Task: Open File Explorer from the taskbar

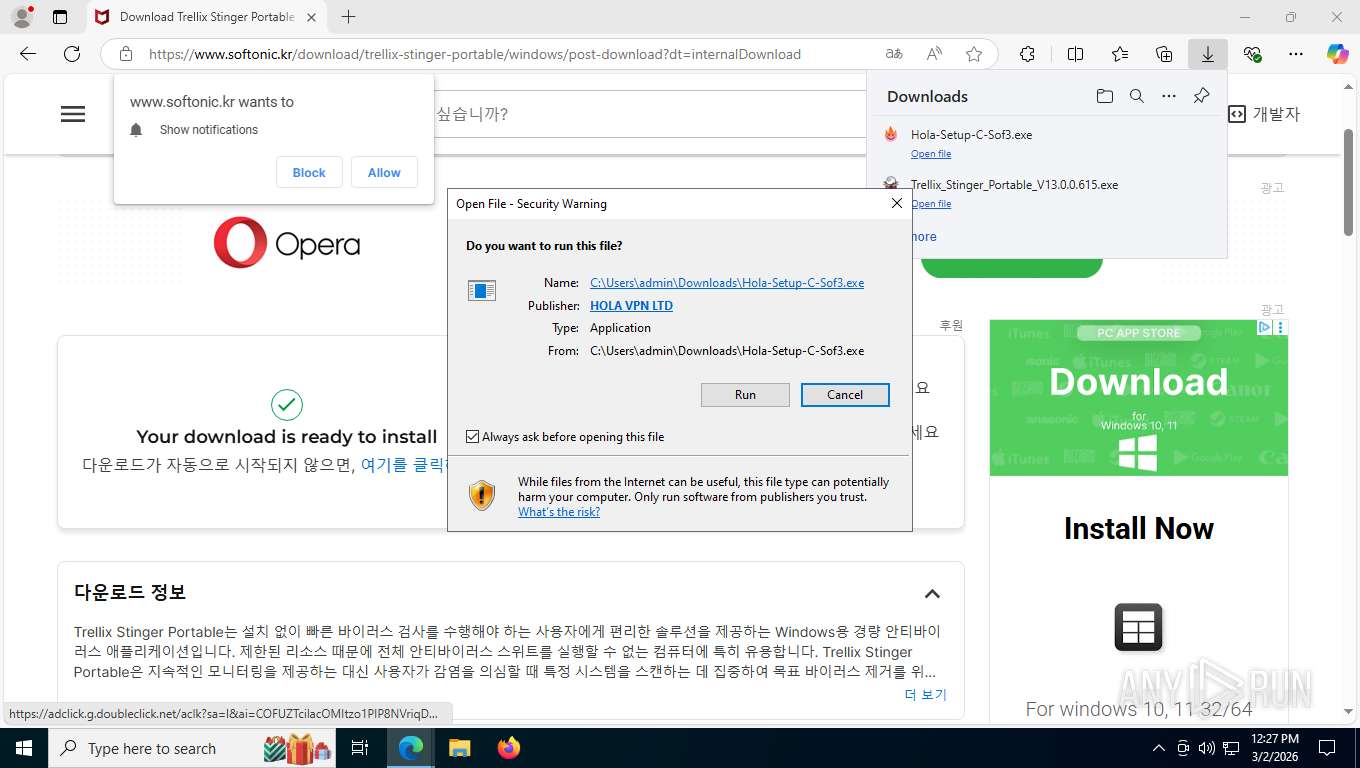Action: pyautogui.click(x=459, y=748)
